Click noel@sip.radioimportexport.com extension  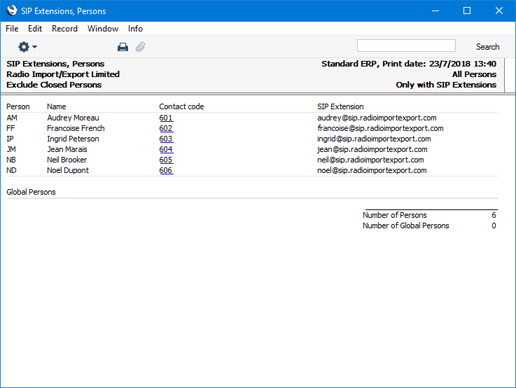click(x=372, y=170)
